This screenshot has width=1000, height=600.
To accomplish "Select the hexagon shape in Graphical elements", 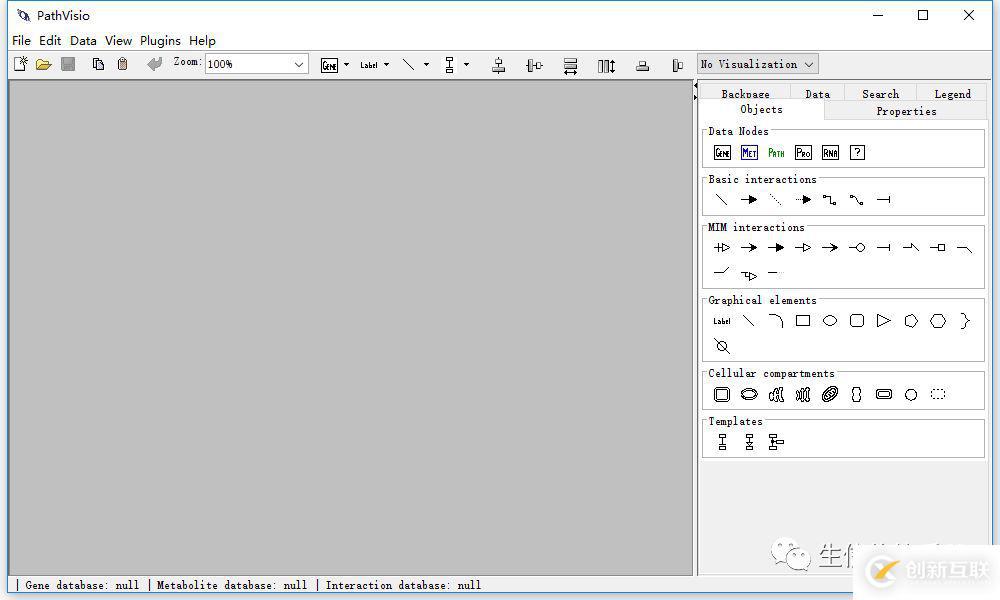I will [x=938, y=321].
